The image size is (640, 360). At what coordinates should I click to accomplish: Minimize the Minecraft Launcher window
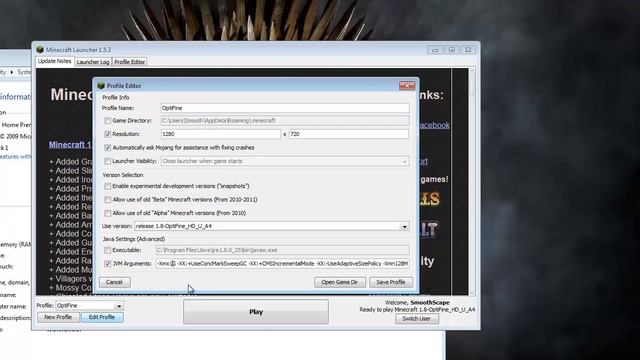[x=435, y=50]
